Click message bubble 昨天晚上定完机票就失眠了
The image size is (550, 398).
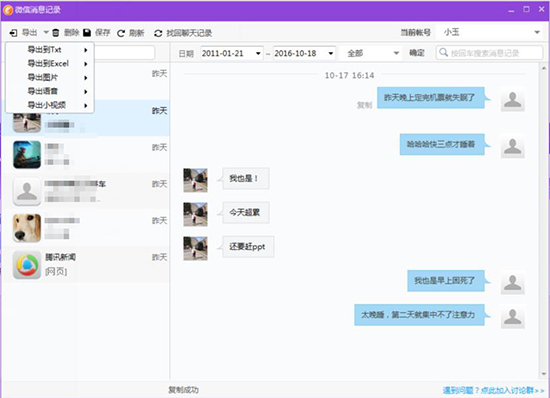click(431, 97)
